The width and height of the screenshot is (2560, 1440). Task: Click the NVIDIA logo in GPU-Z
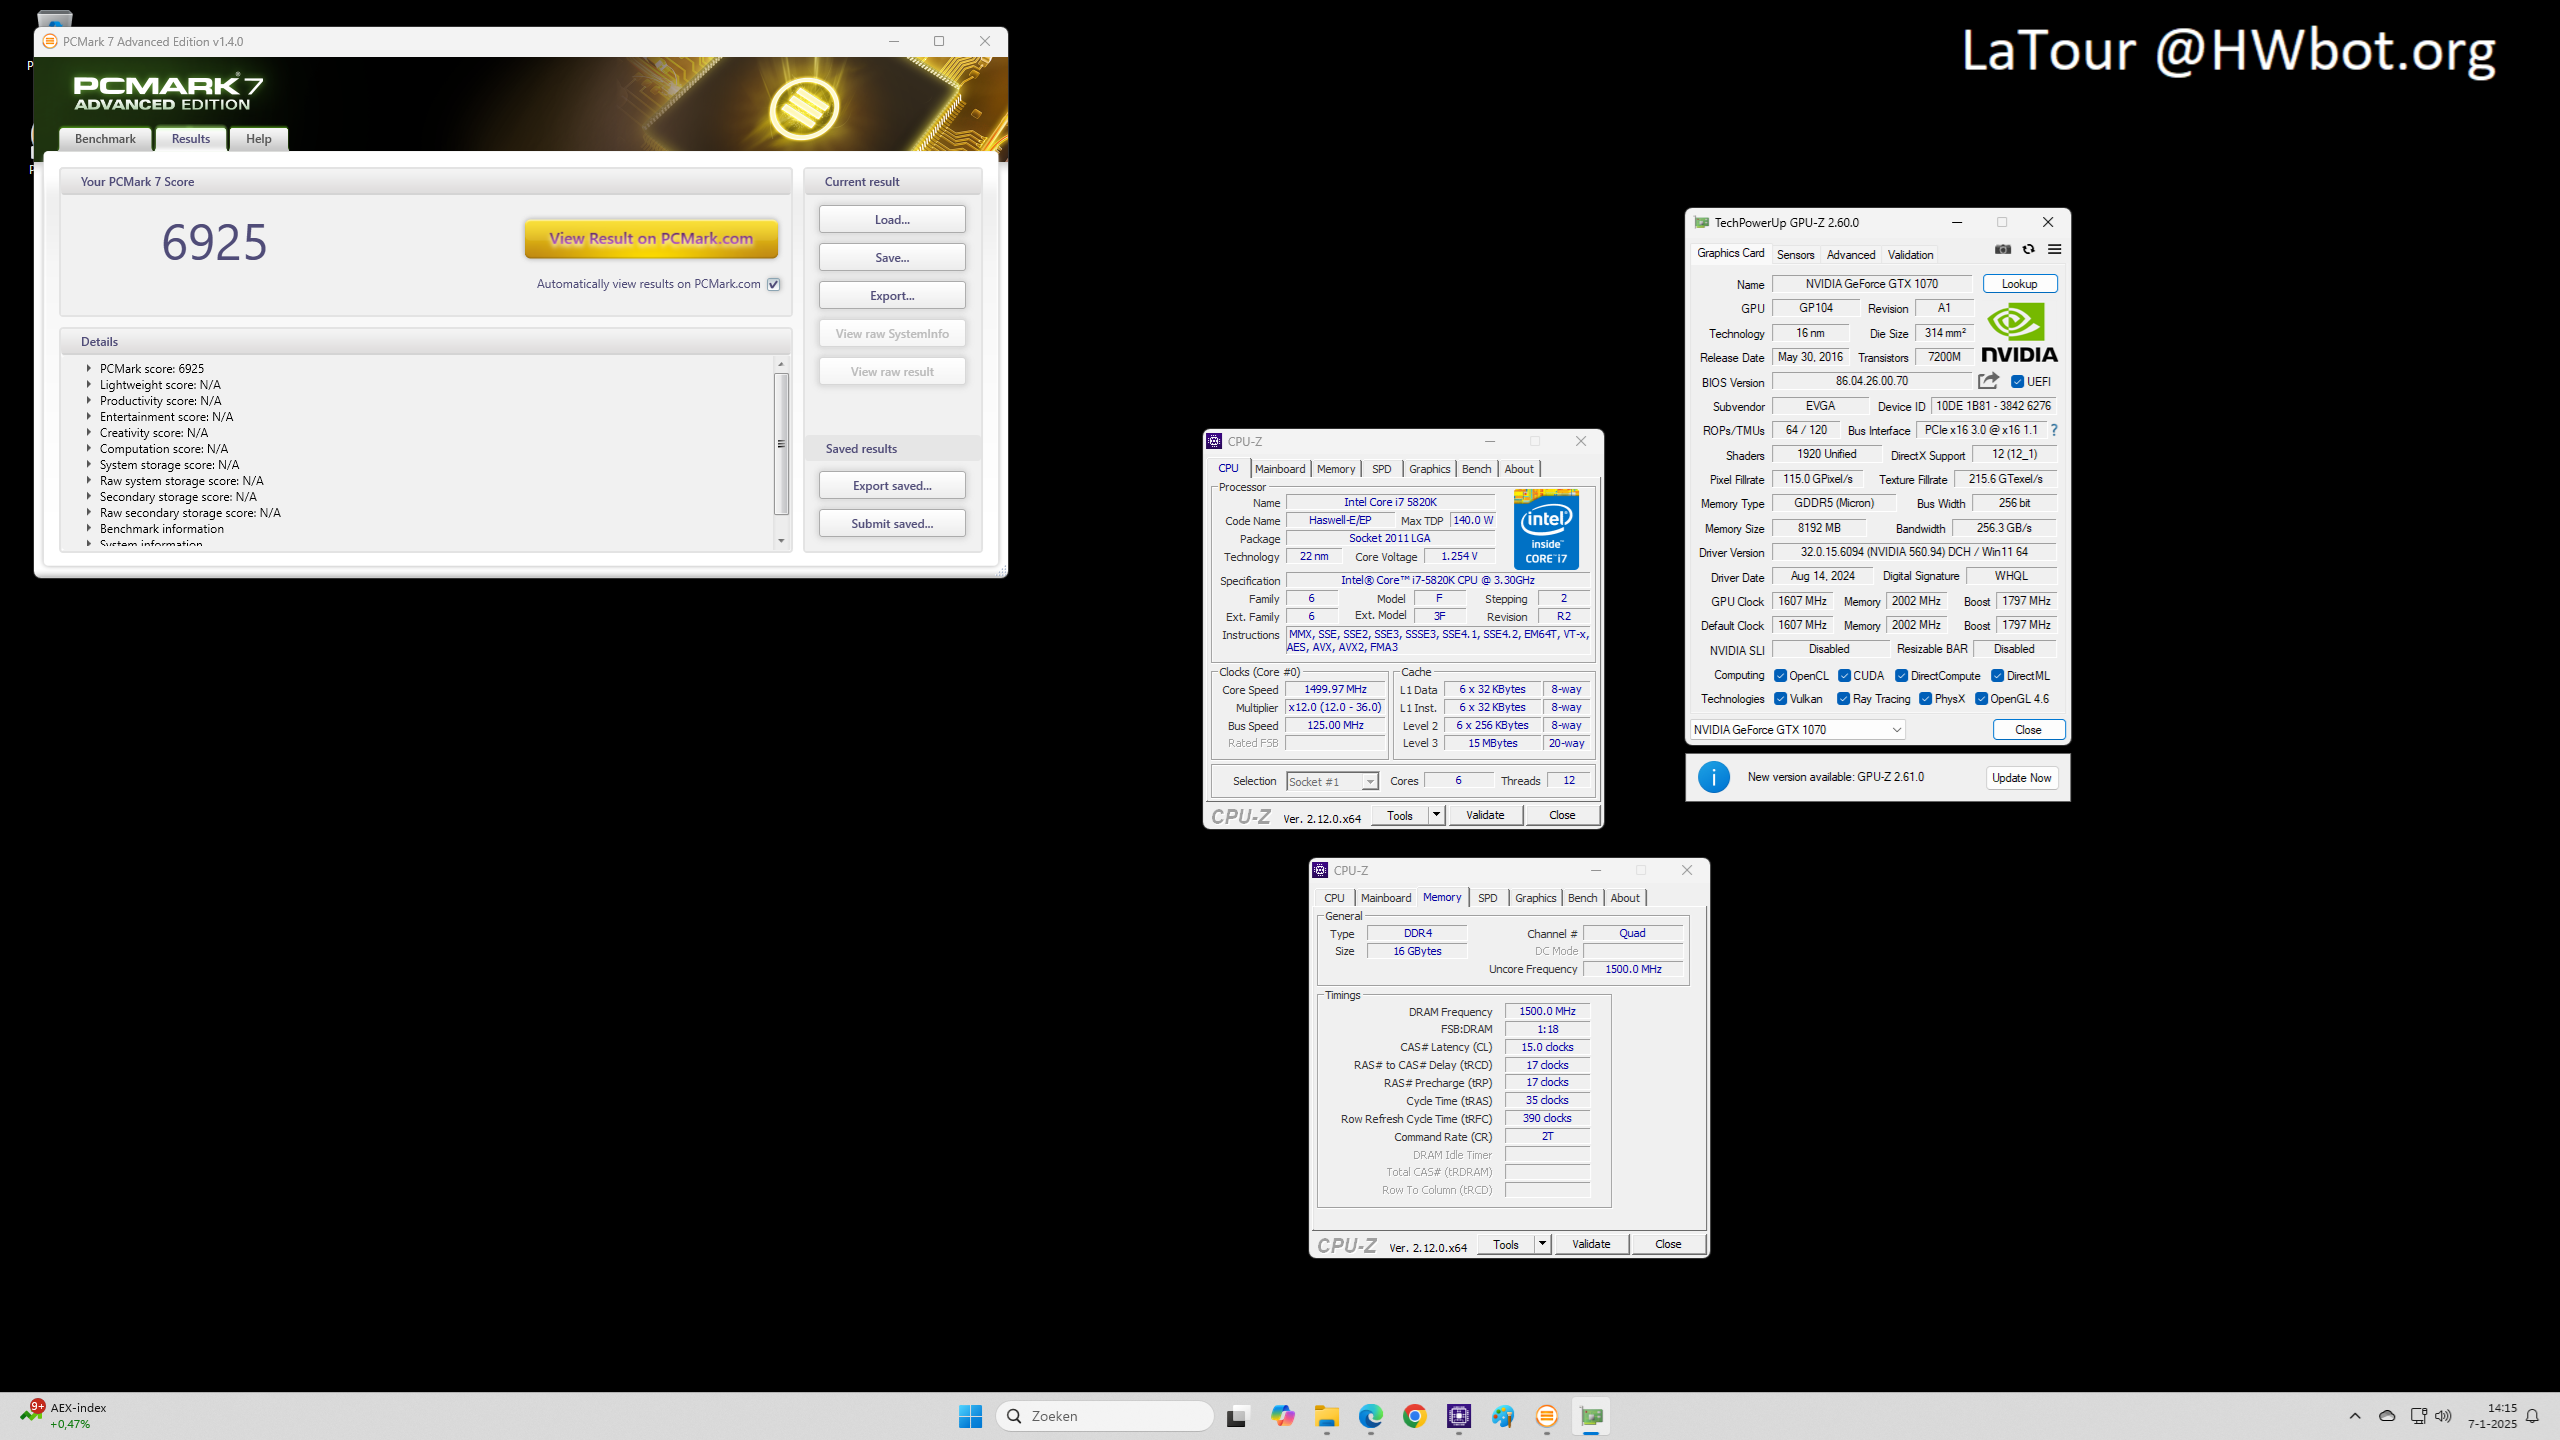click(x=2019, y=333)
